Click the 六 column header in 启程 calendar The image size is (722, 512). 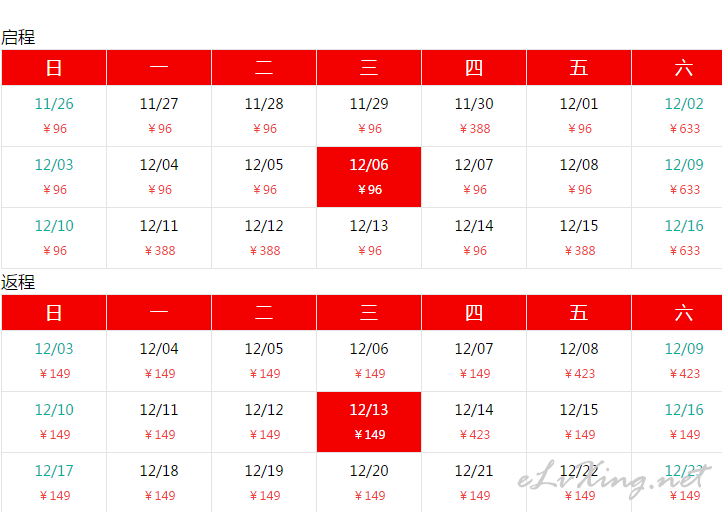point(677,67)
